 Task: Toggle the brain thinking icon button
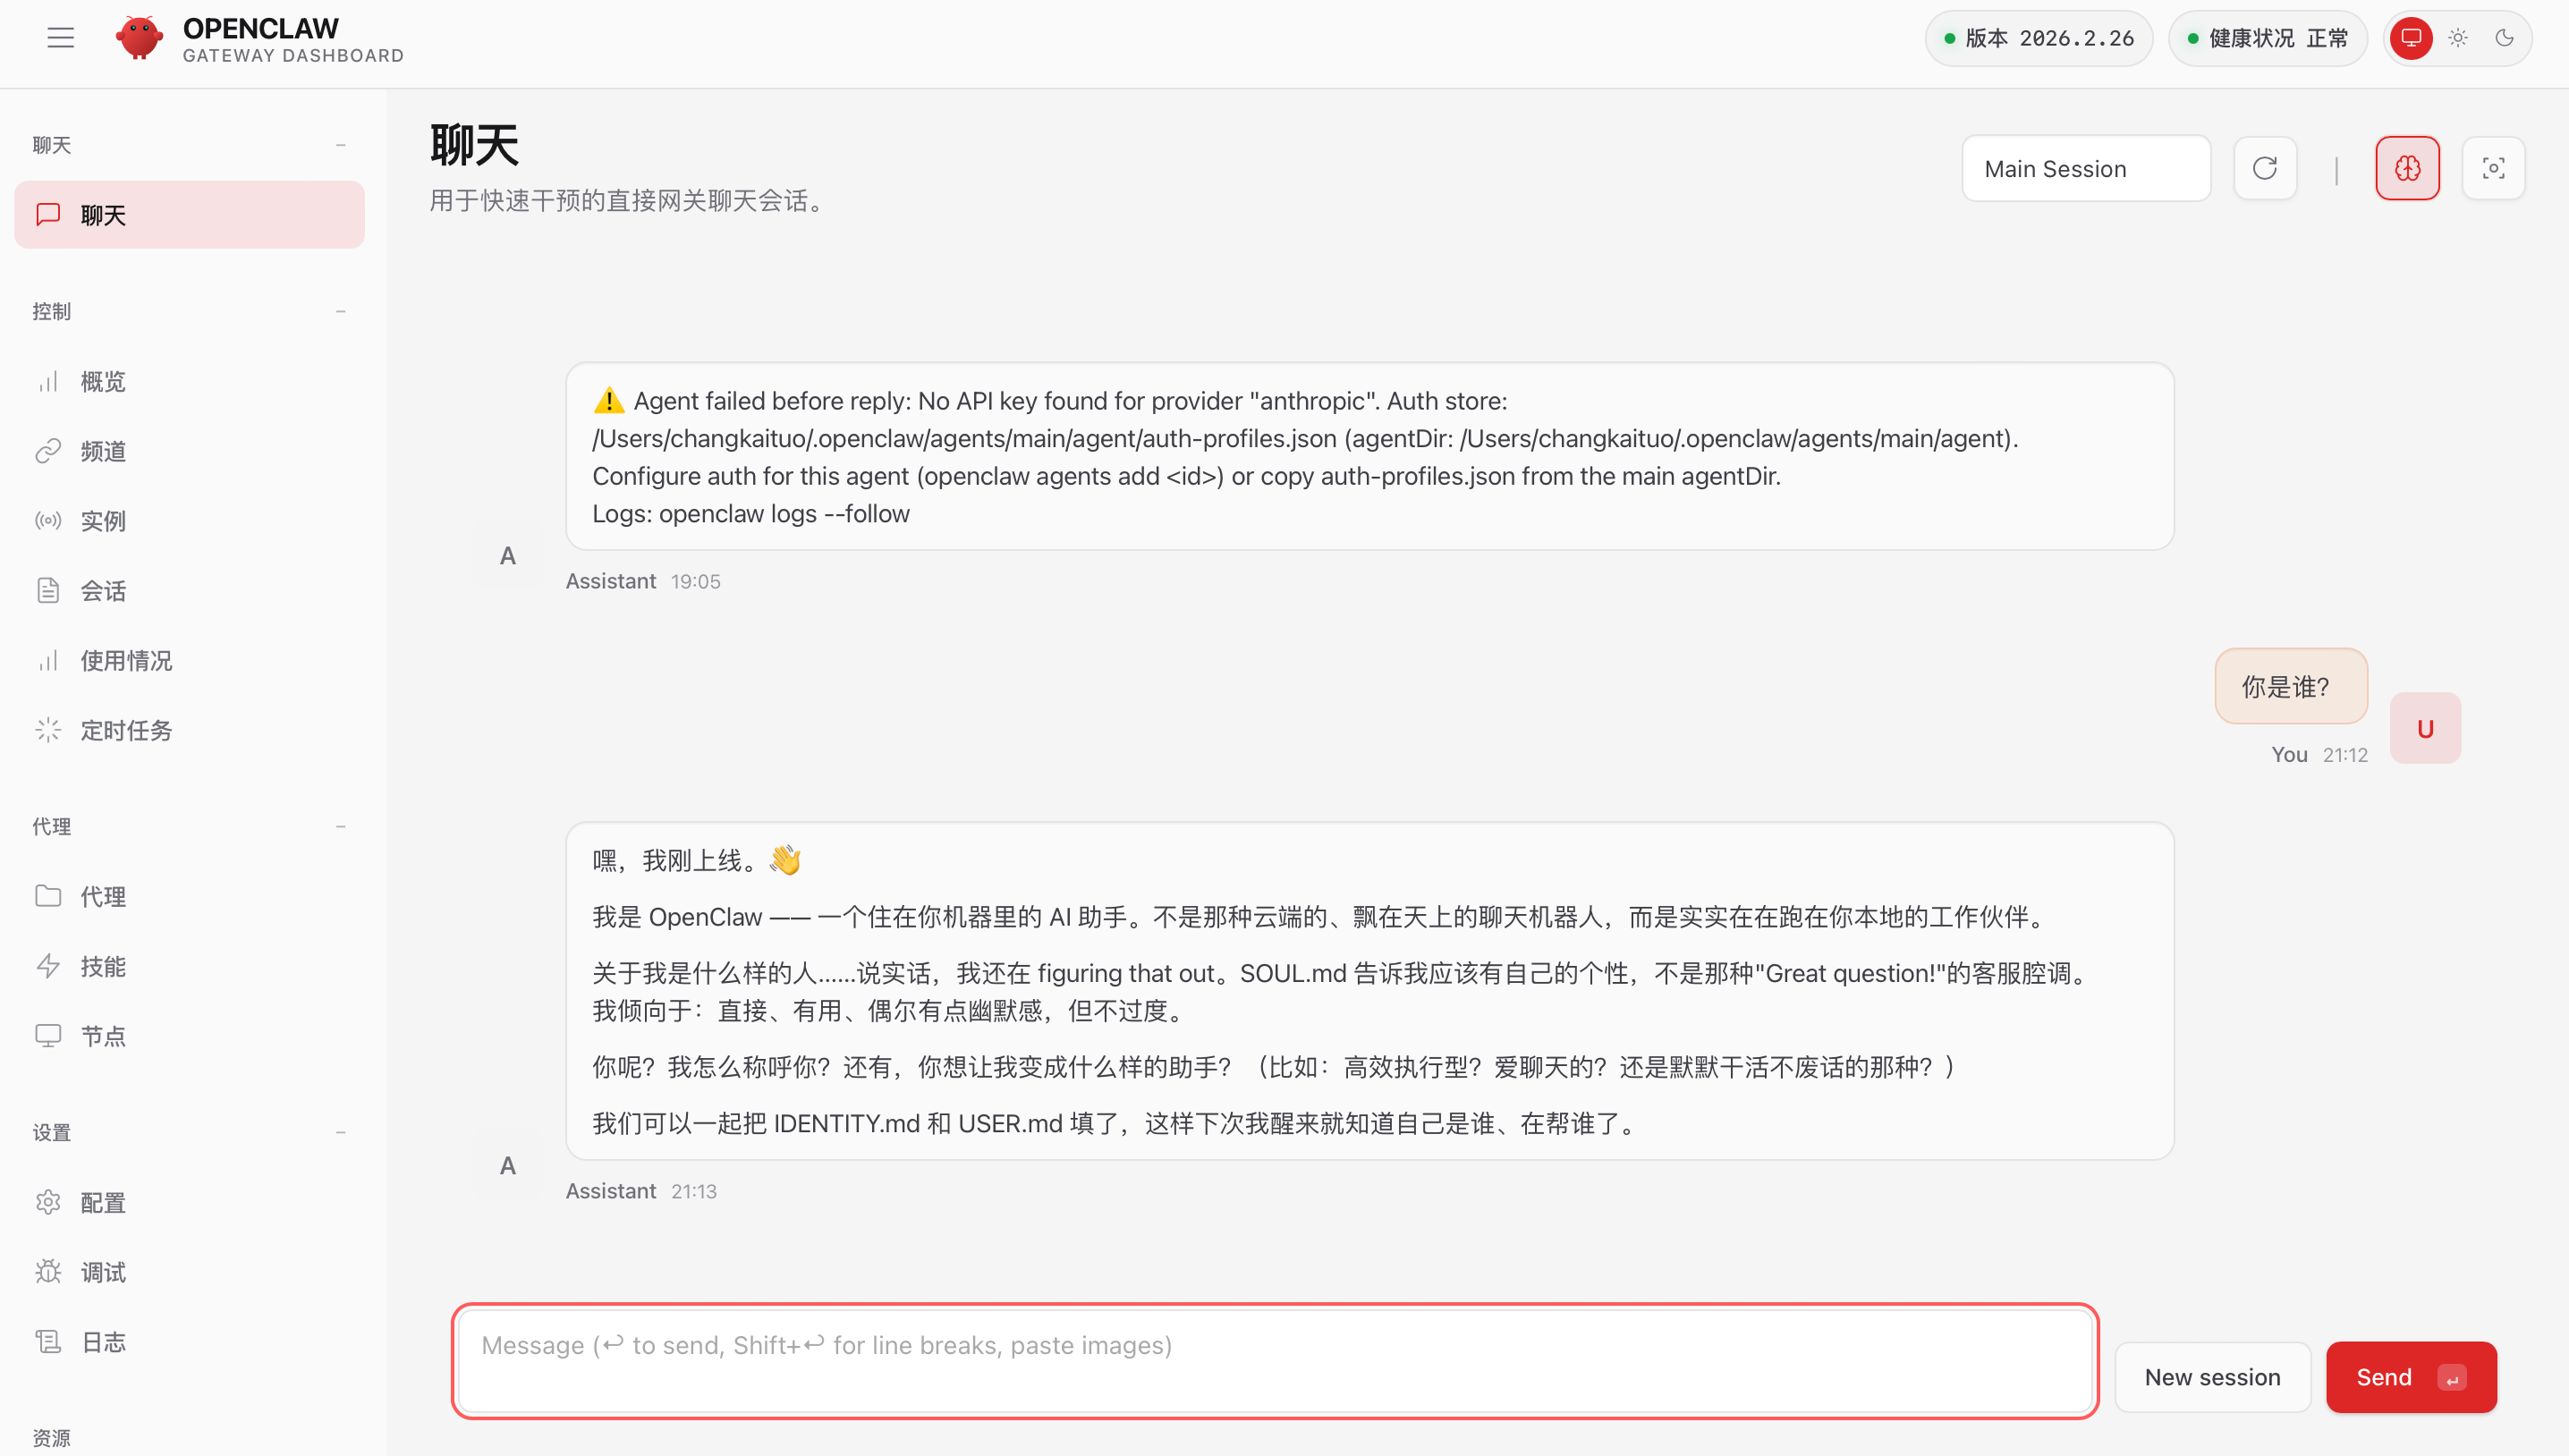tap(2407, 168)
